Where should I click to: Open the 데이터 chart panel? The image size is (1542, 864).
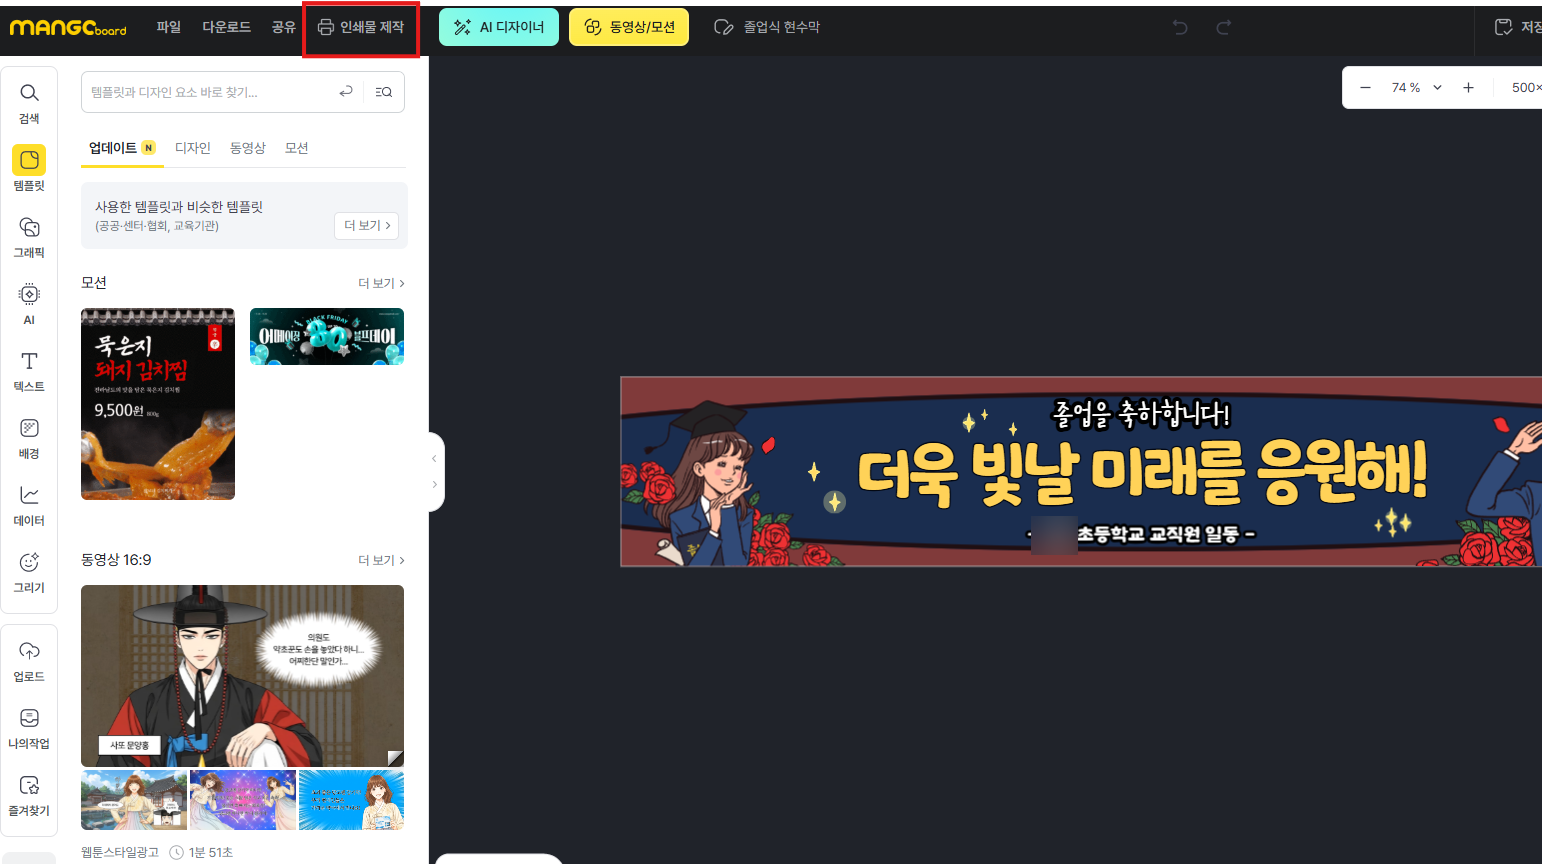(29, 505)
